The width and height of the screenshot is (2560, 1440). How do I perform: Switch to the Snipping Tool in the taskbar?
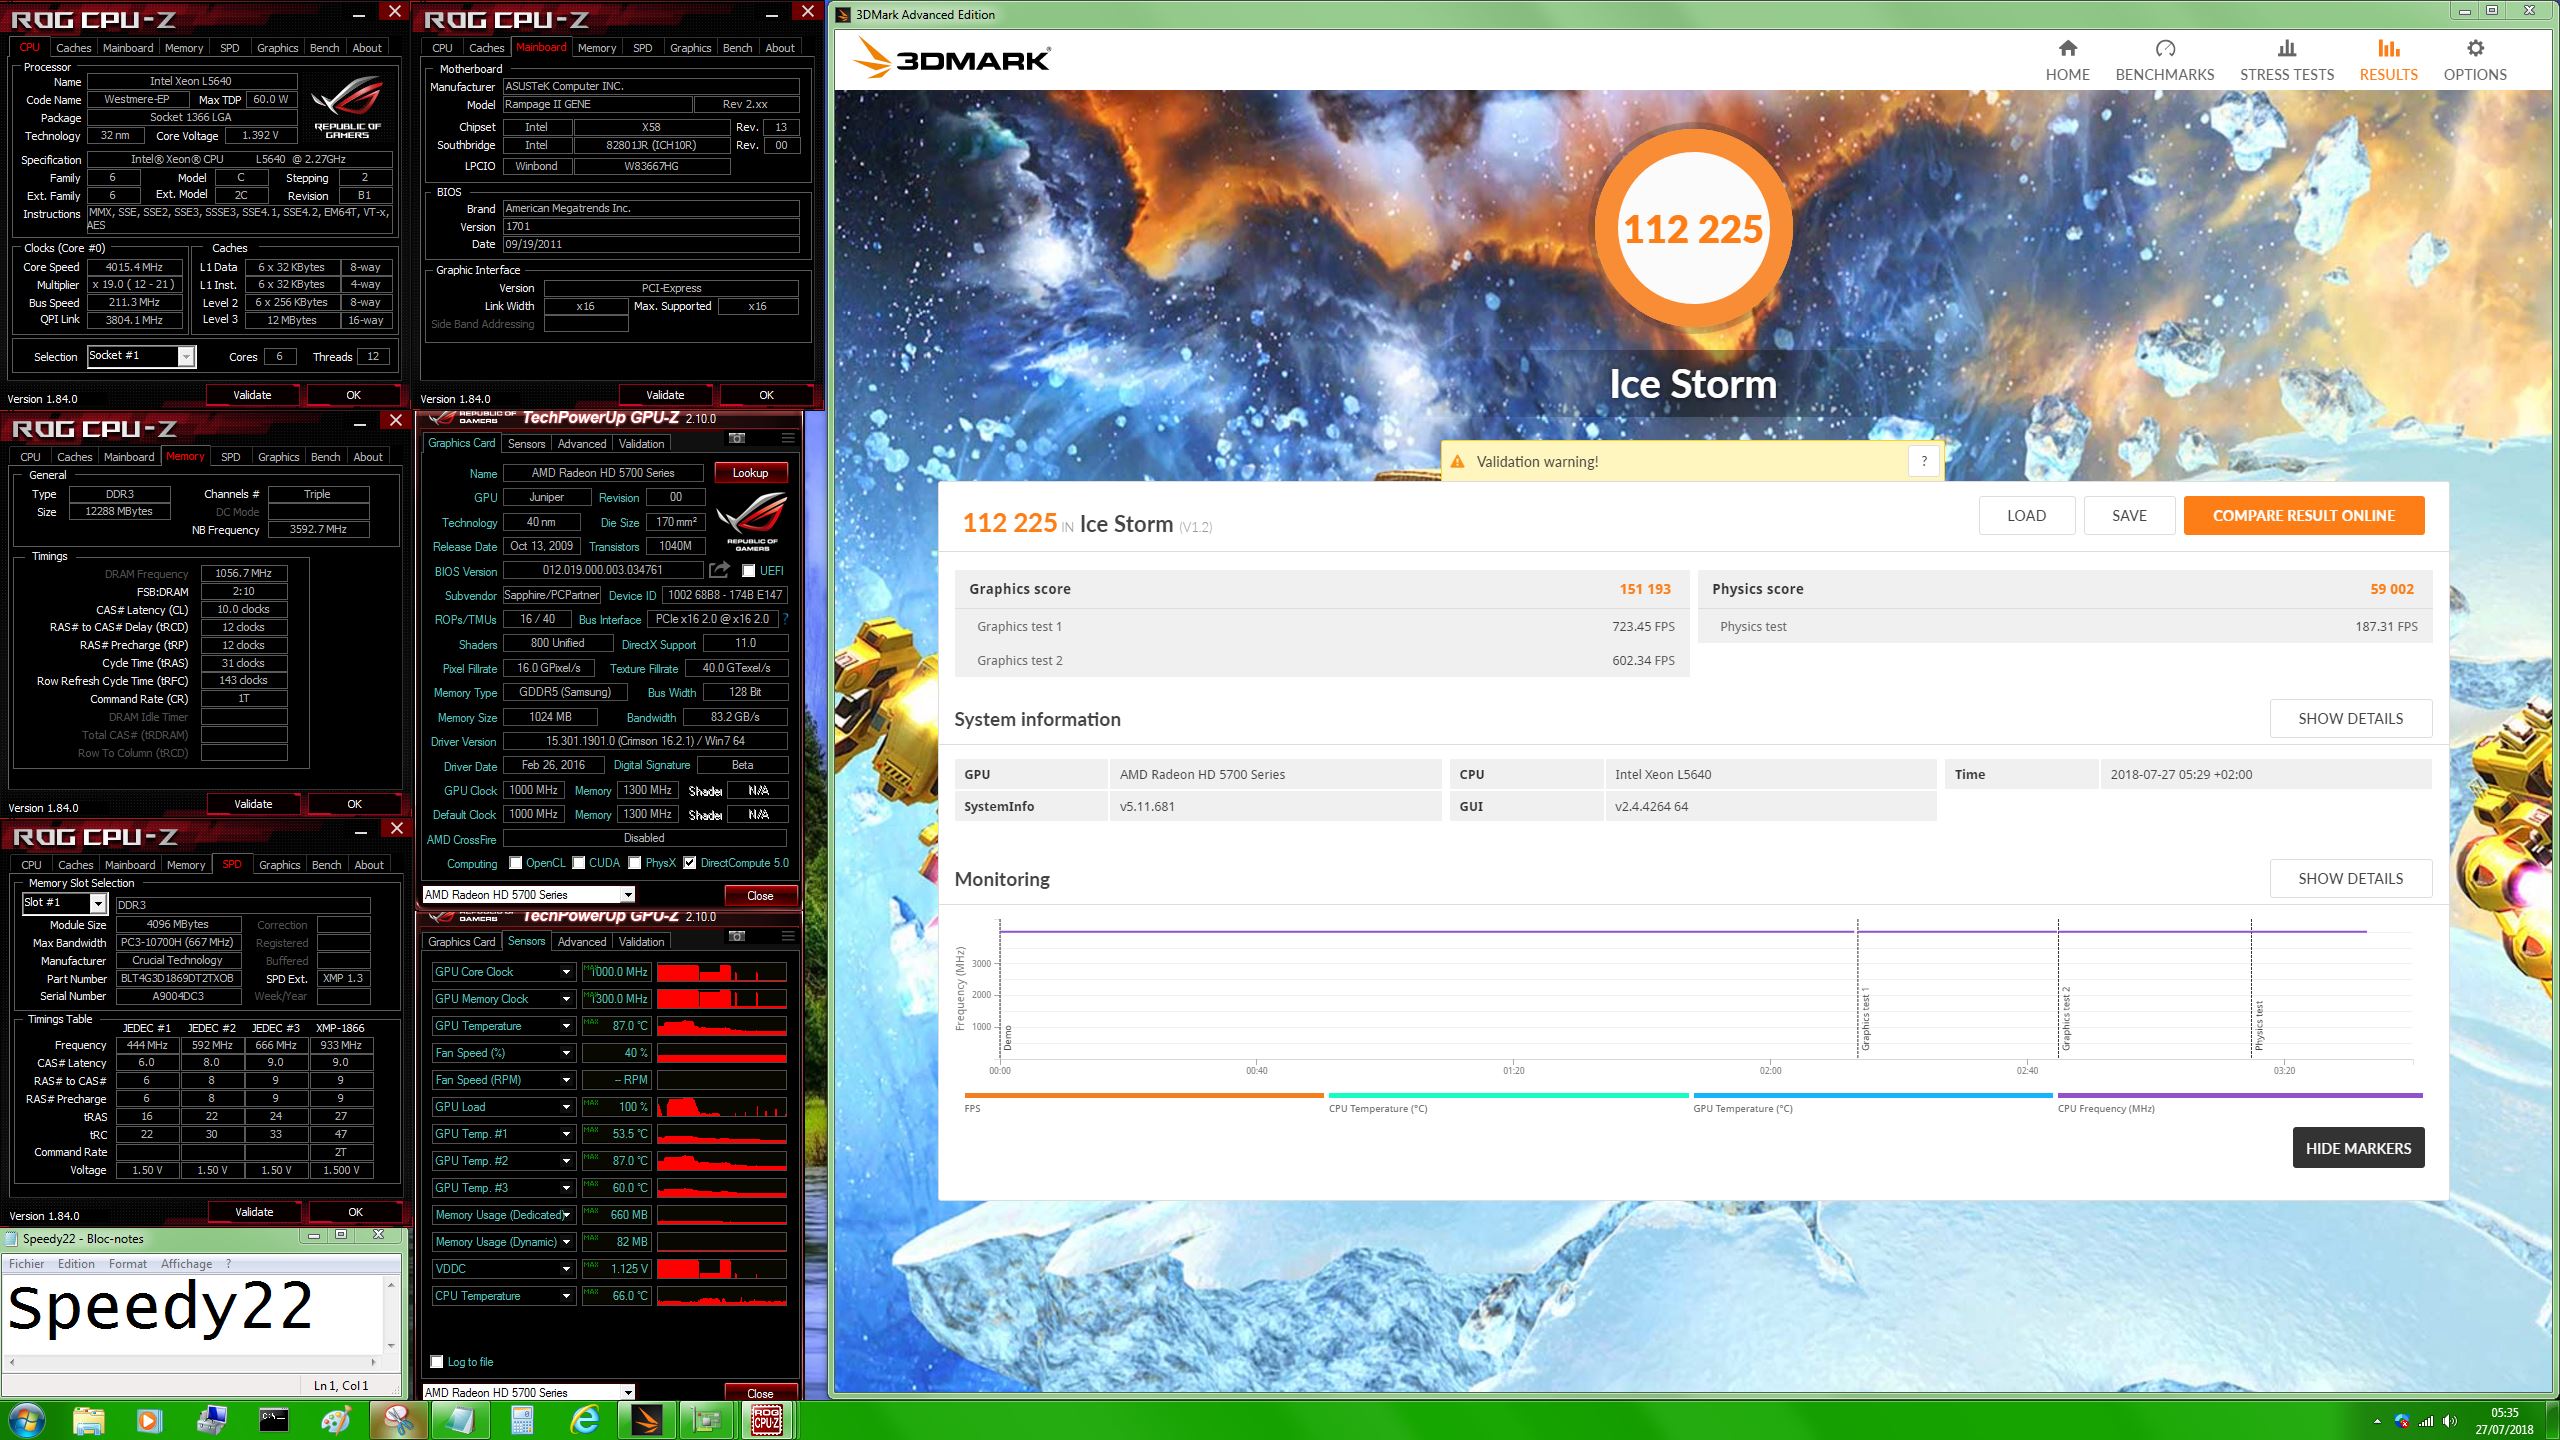[x=398, y=1420]
